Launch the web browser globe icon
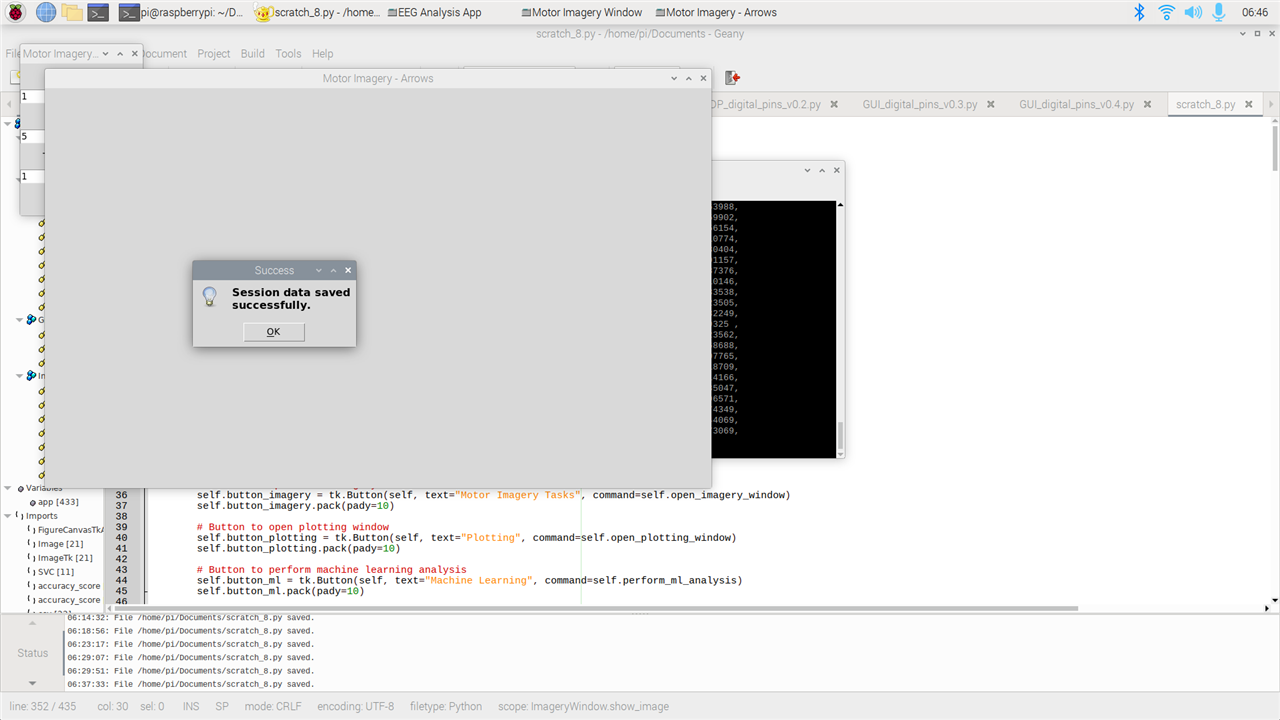The height and width of the screenshot is (720, 1280). coord(46,12)
